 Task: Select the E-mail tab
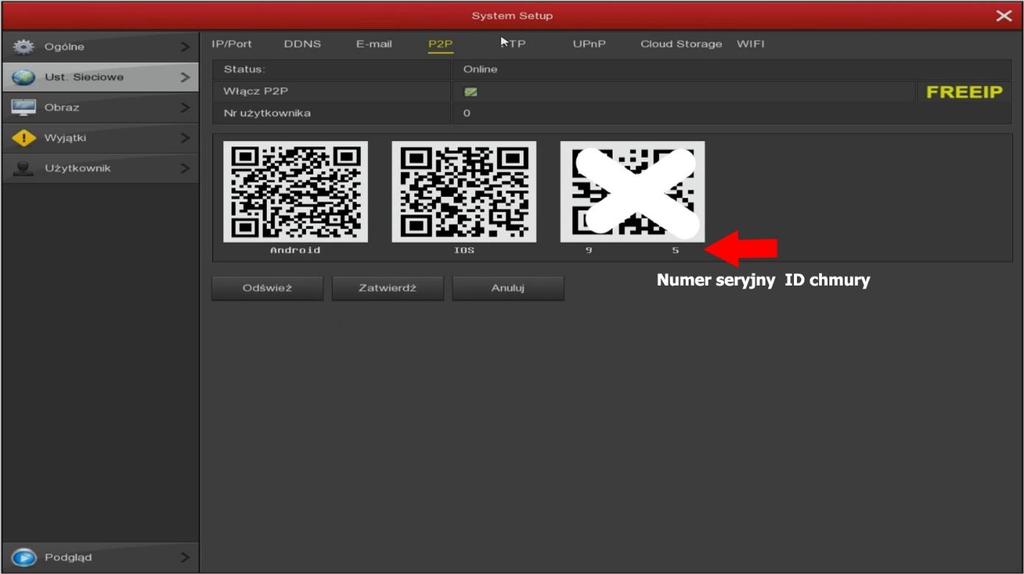[374, 44]
